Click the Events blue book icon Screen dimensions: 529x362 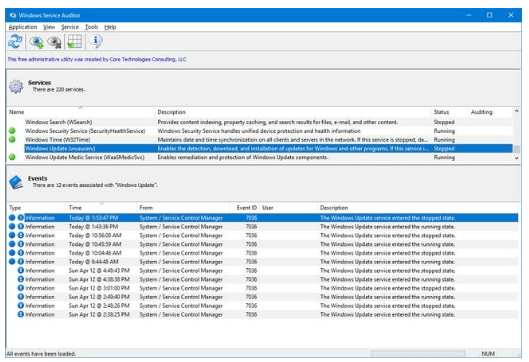16,182
